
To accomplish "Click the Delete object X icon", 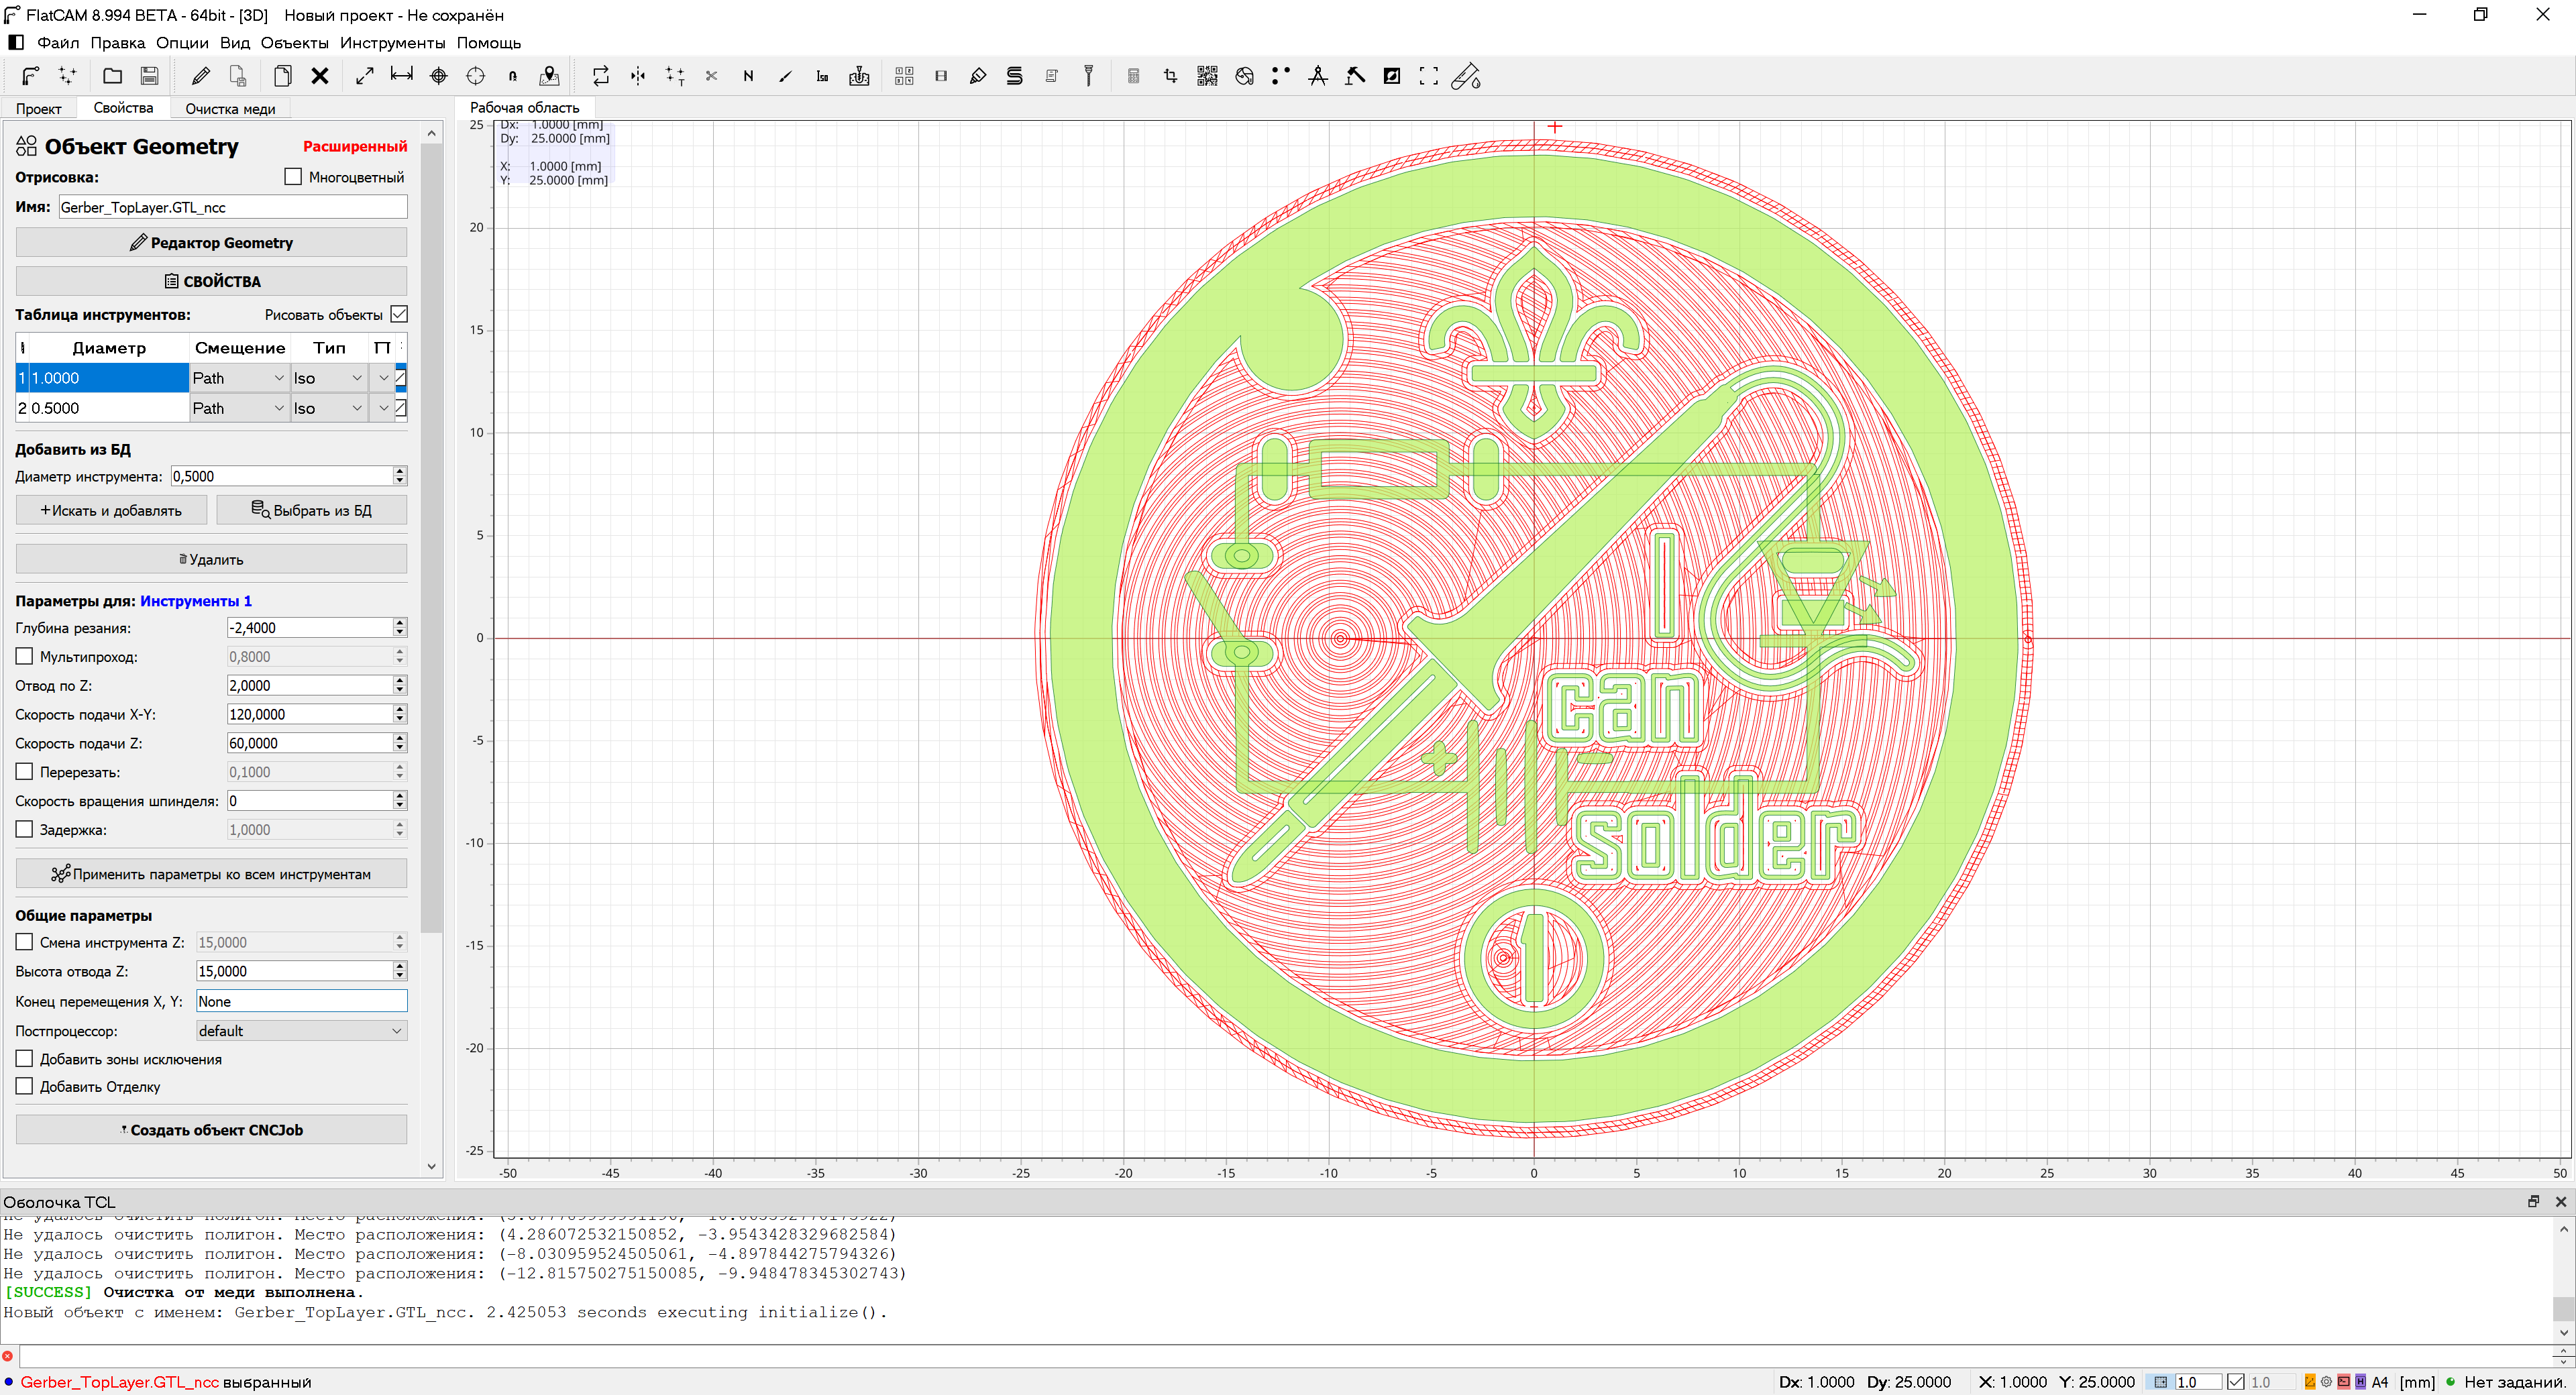I will click(320, 76).
